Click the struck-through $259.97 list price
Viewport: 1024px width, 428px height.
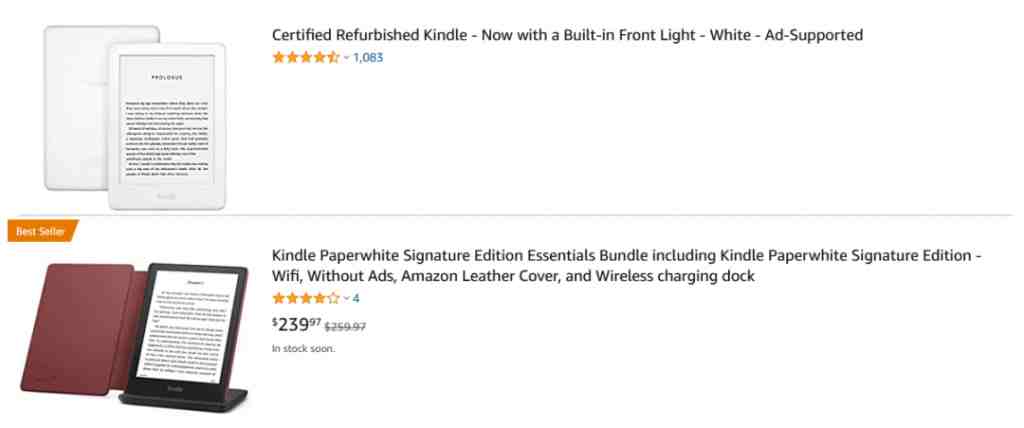[345, 327]
